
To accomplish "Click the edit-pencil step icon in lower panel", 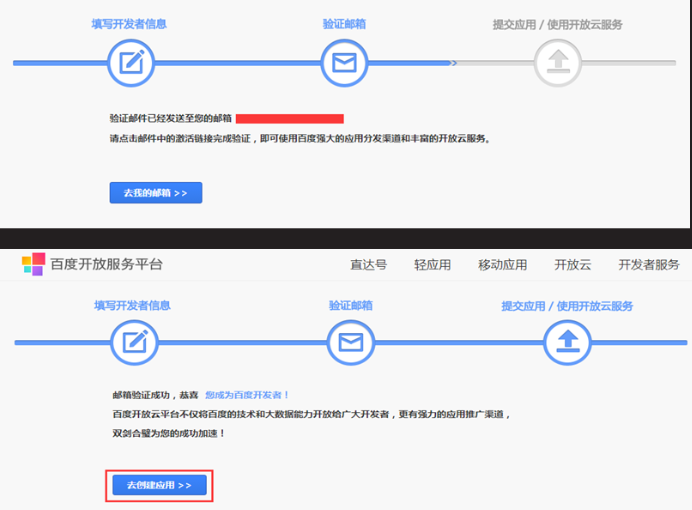I will [135, 342].
